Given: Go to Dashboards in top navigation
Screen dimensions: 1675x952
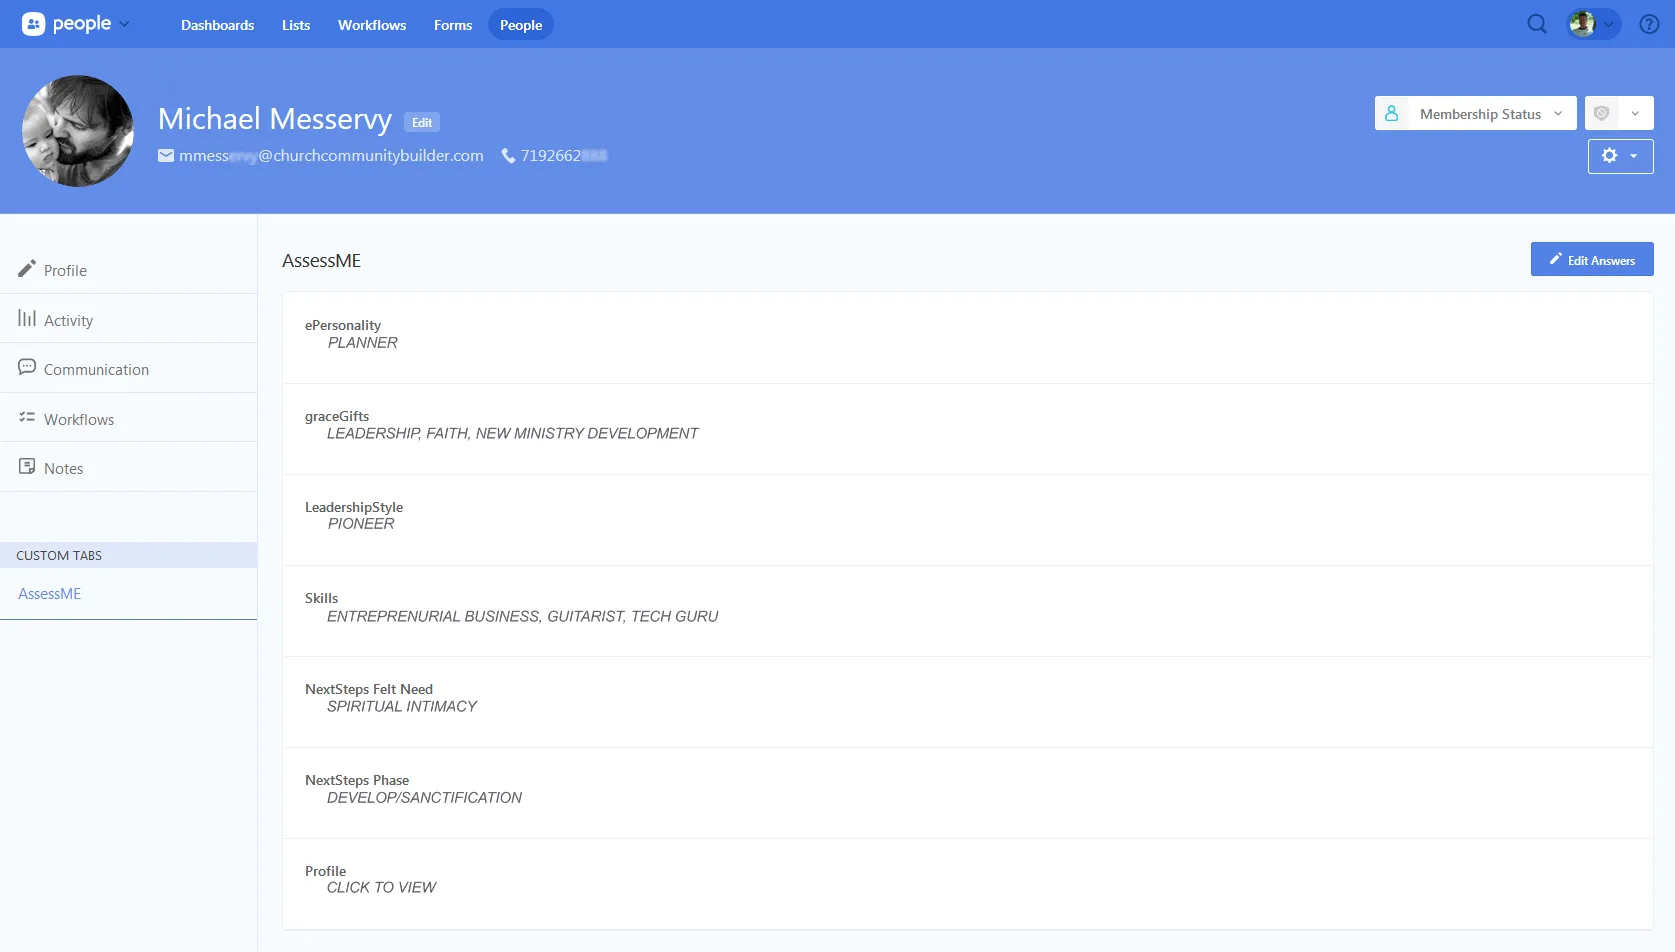Looking at the screenshot, I should click(x=217, y=25).
